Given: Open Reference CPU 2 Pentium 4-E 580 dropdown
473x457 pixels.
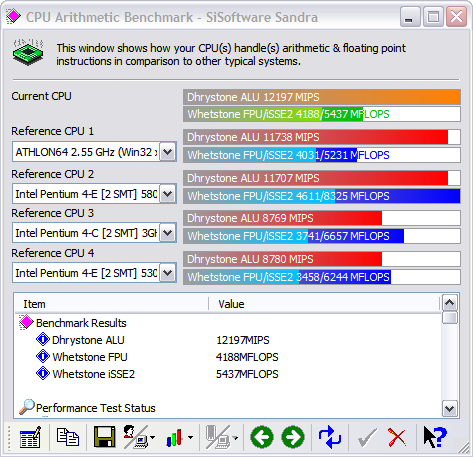Looking at the screenshot, I should (x=167, y=194).
